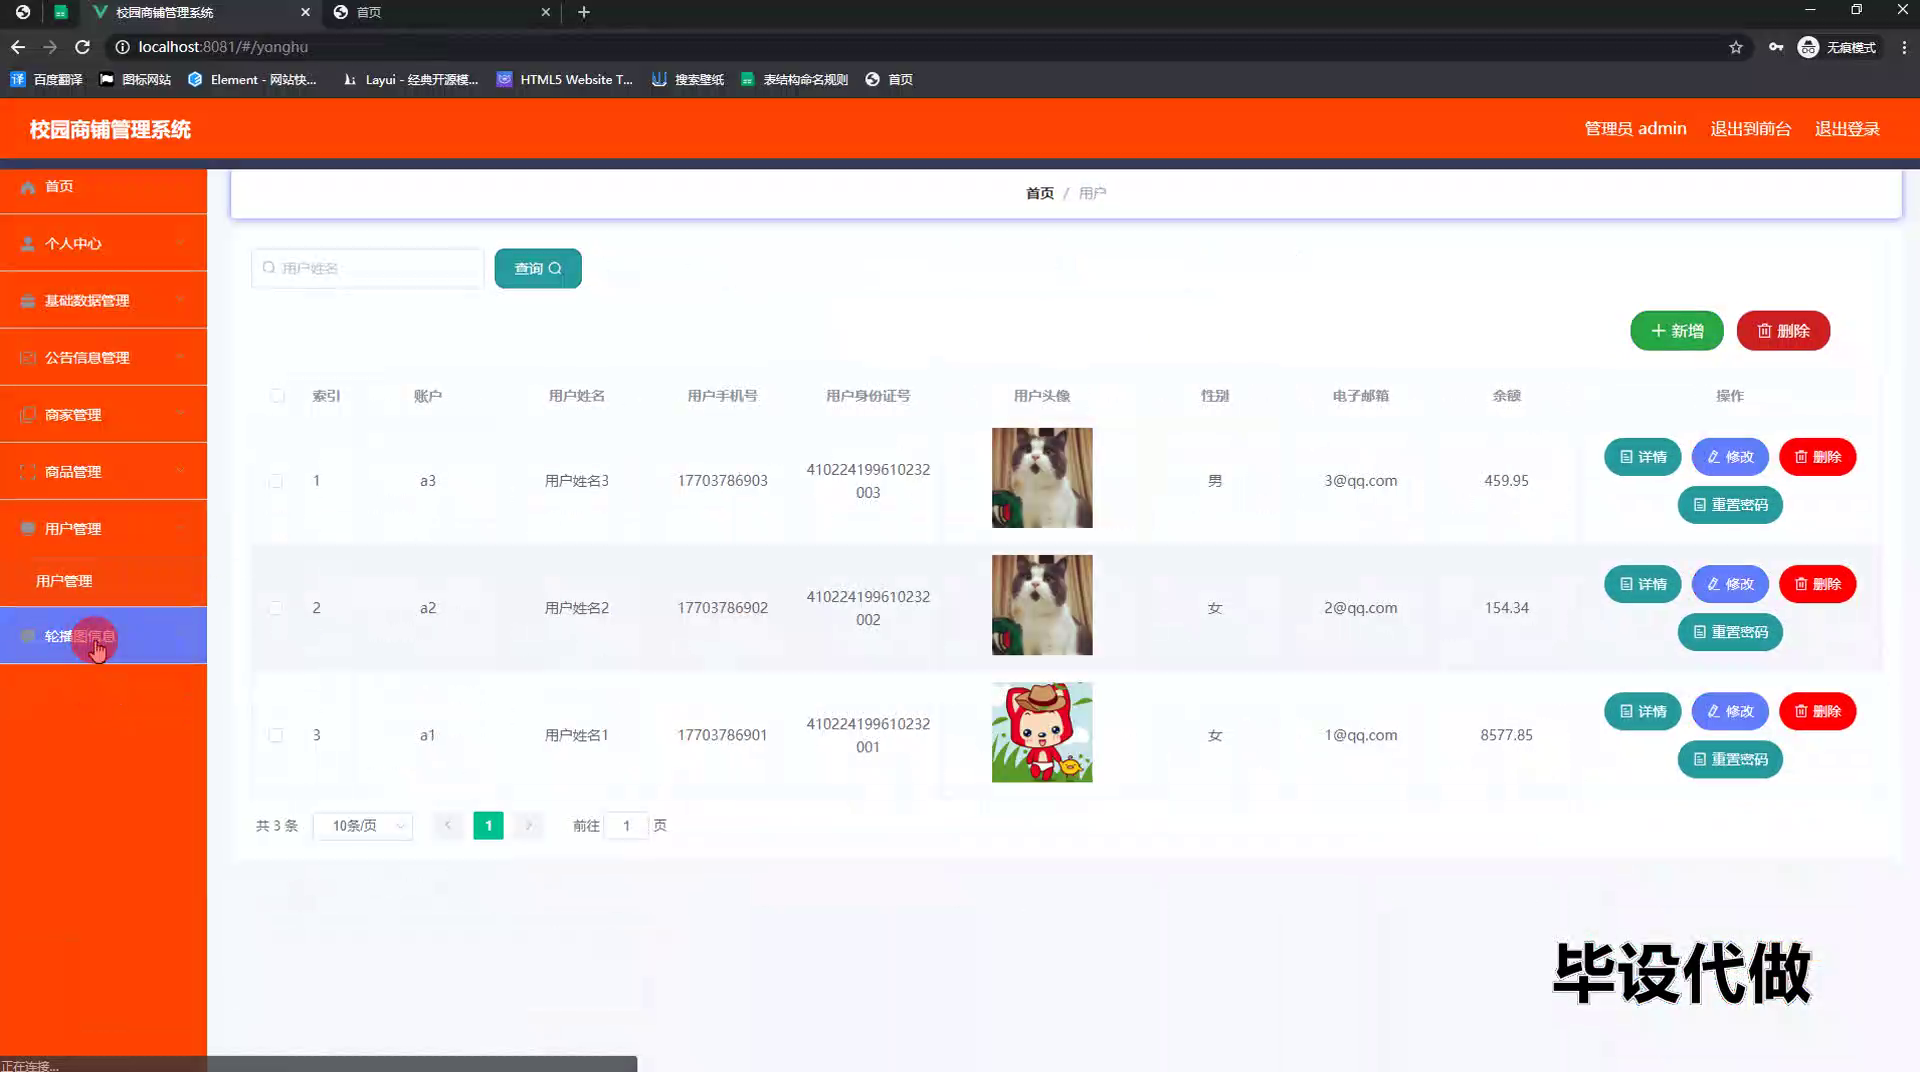
Task: Click the icon beside 商品管理
Action: pyautogui.click(x=28, y=472)
